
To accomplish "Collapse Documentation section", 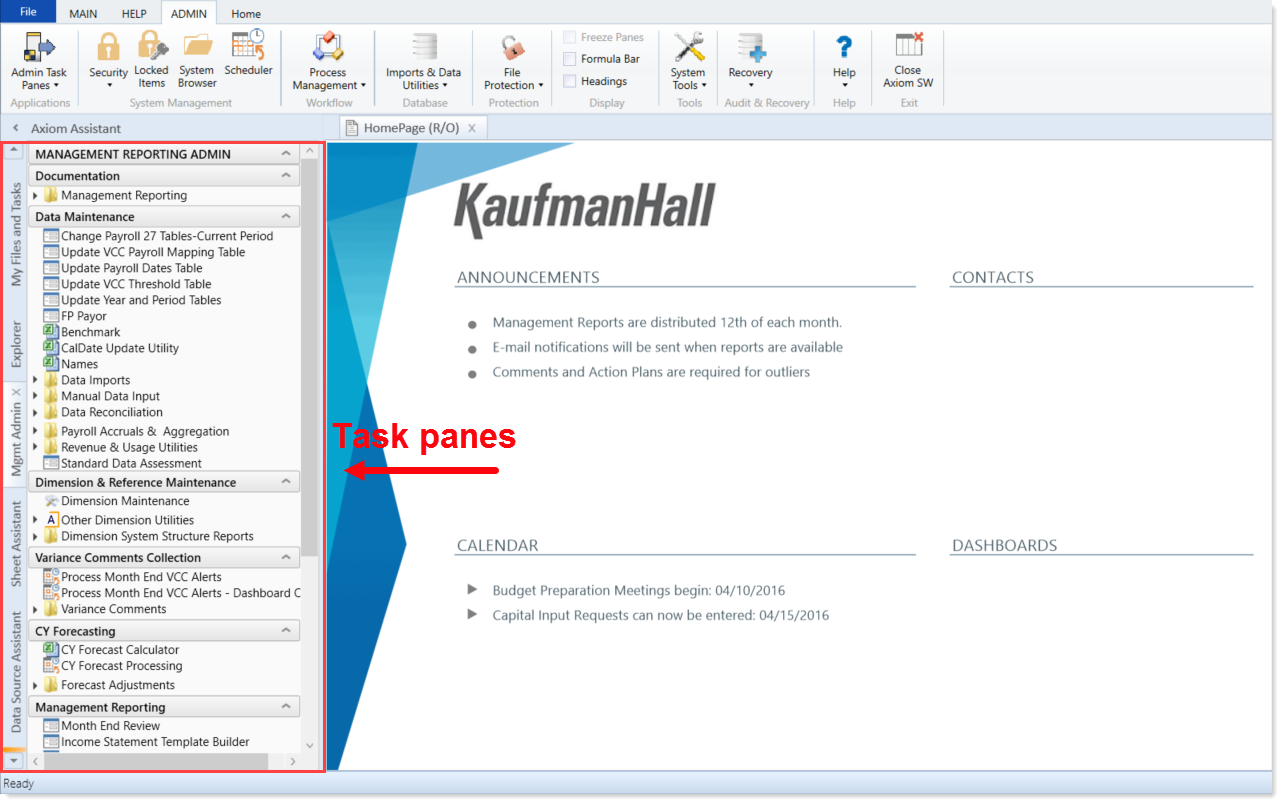I will click(287, 175).
